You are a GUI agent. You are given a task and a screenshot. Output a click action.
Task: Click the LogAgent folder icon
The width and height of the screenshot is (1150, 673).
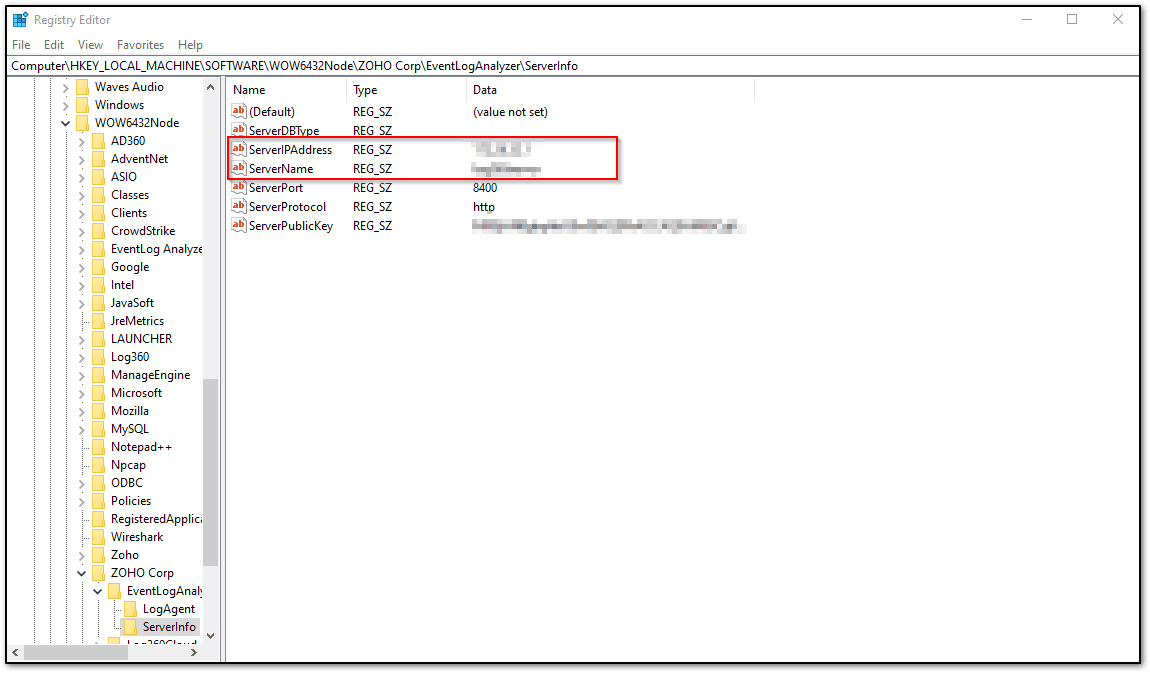(x=131, y=608)
